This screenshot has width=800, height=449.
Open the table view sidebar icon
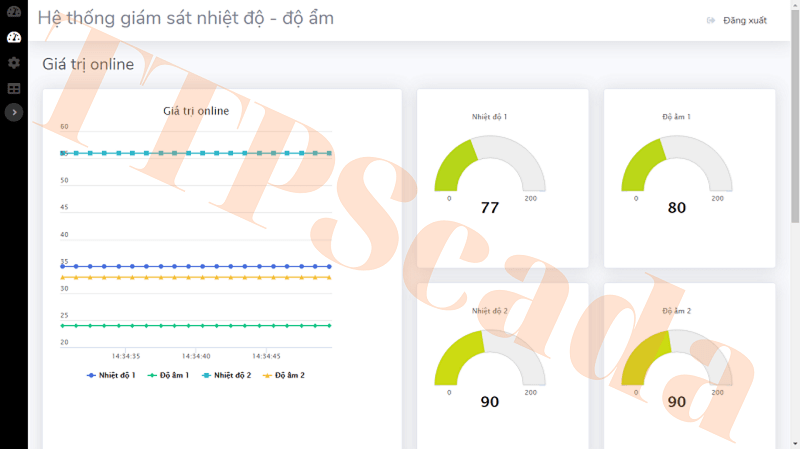pyautogui.click(x=14, y=89)
